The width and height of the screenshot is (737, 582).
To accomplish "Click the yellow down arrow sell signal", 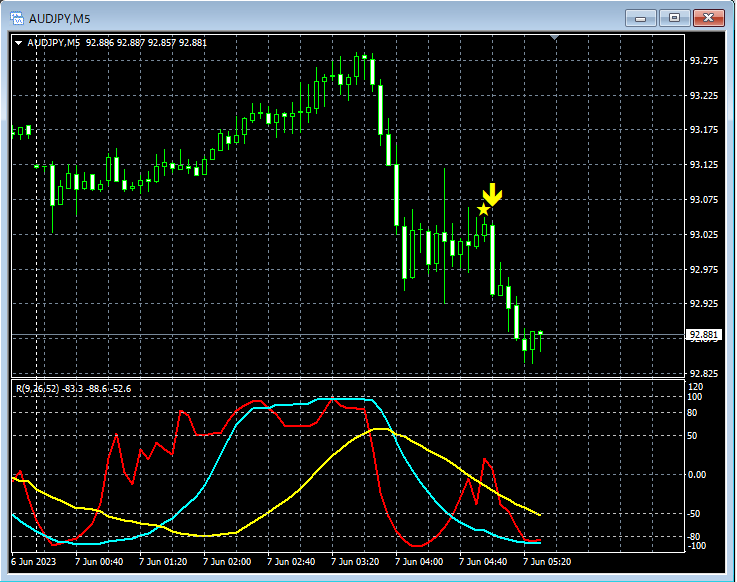I will click(492, 194).
